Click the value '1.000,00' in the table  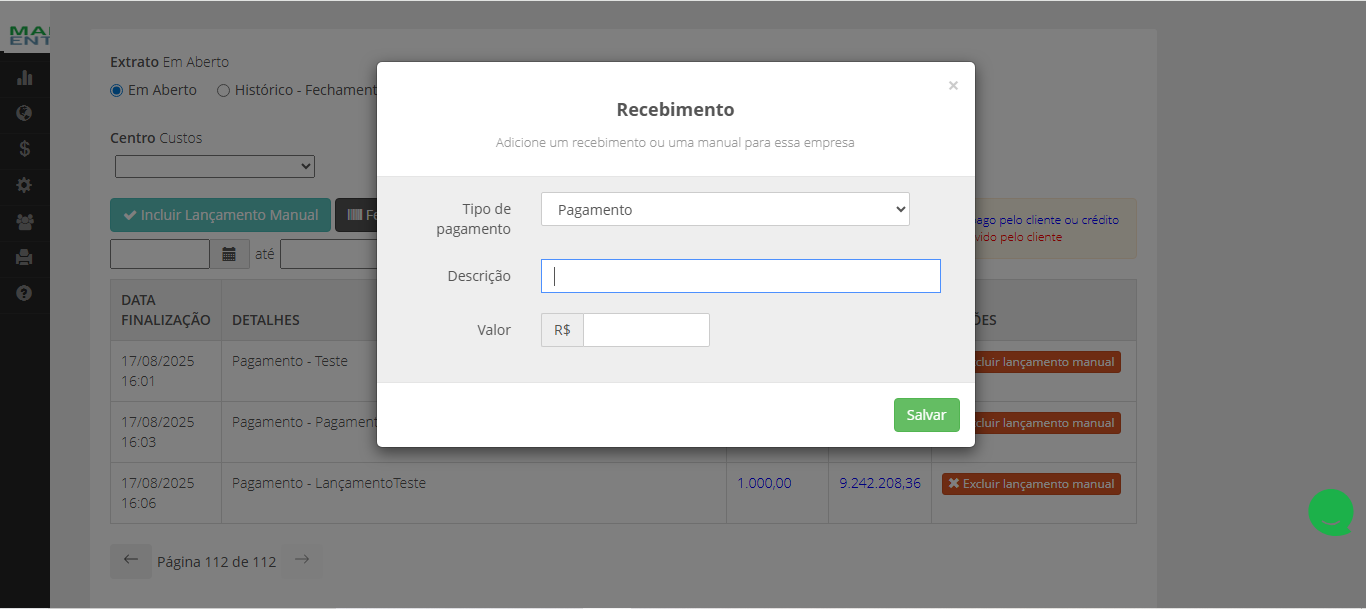tap(764, 483)
